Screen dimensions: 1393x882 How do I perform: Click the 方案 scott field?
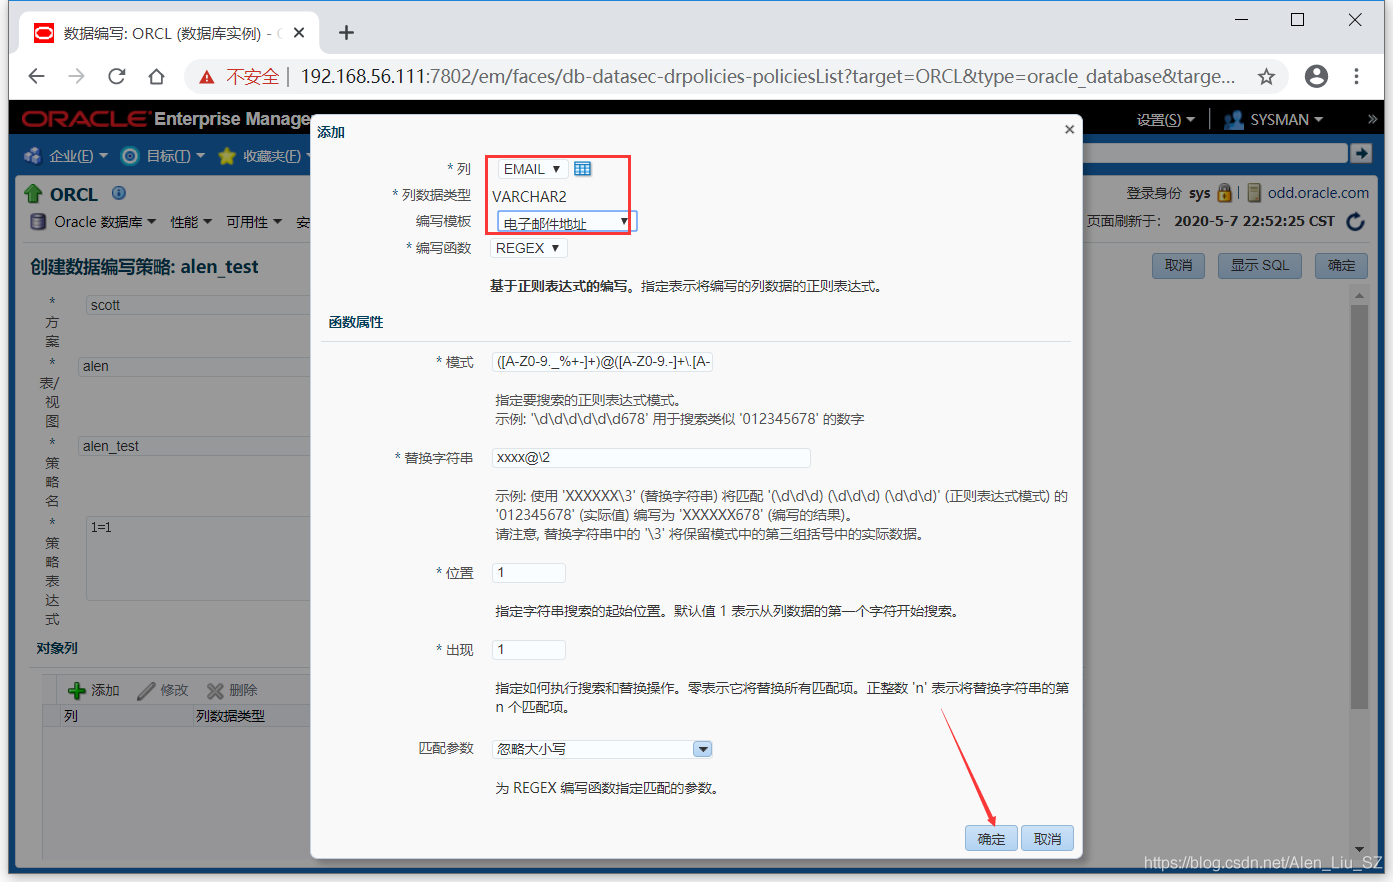(198, 305)
